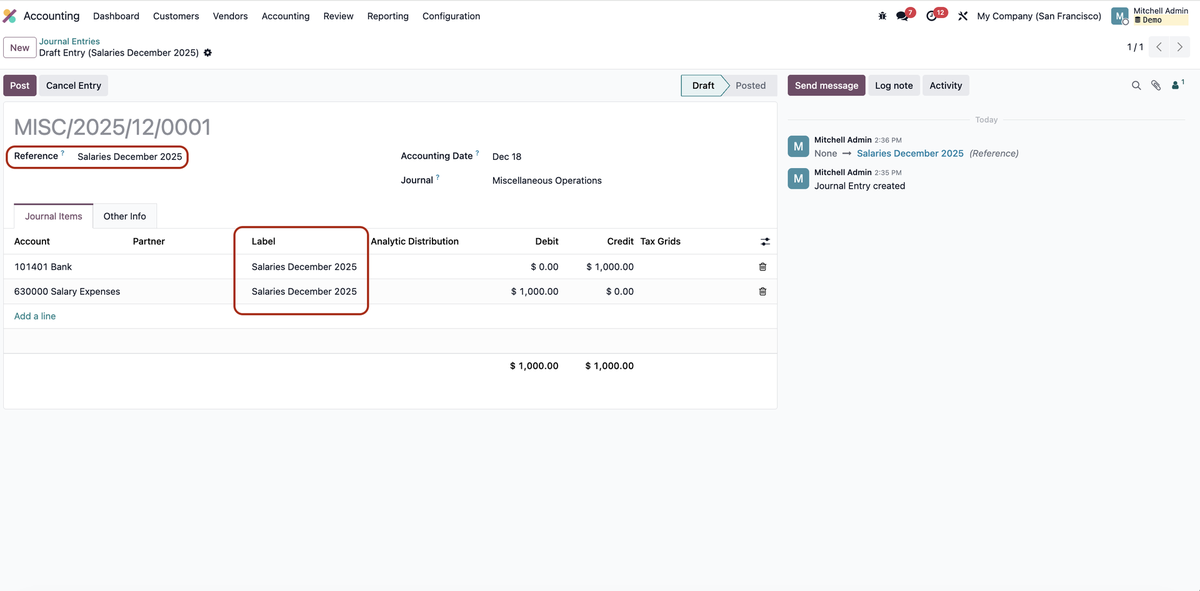This screenshot has width=1200, height=591.
Task: Open gear menu beside Draft Entry
Action: pyautogui.click(x=208, y=53)
